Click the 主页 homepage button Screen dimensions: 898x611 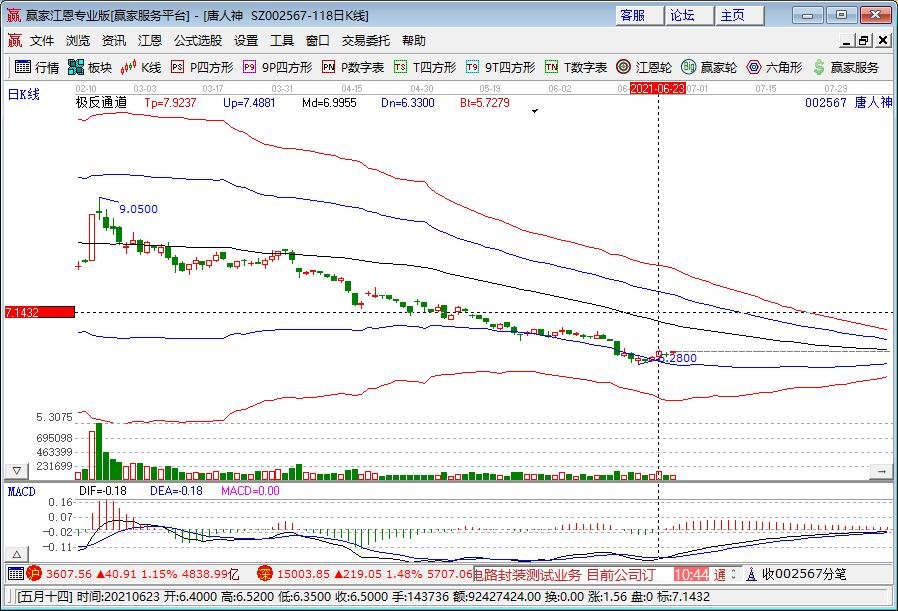[x=739, y=15]
